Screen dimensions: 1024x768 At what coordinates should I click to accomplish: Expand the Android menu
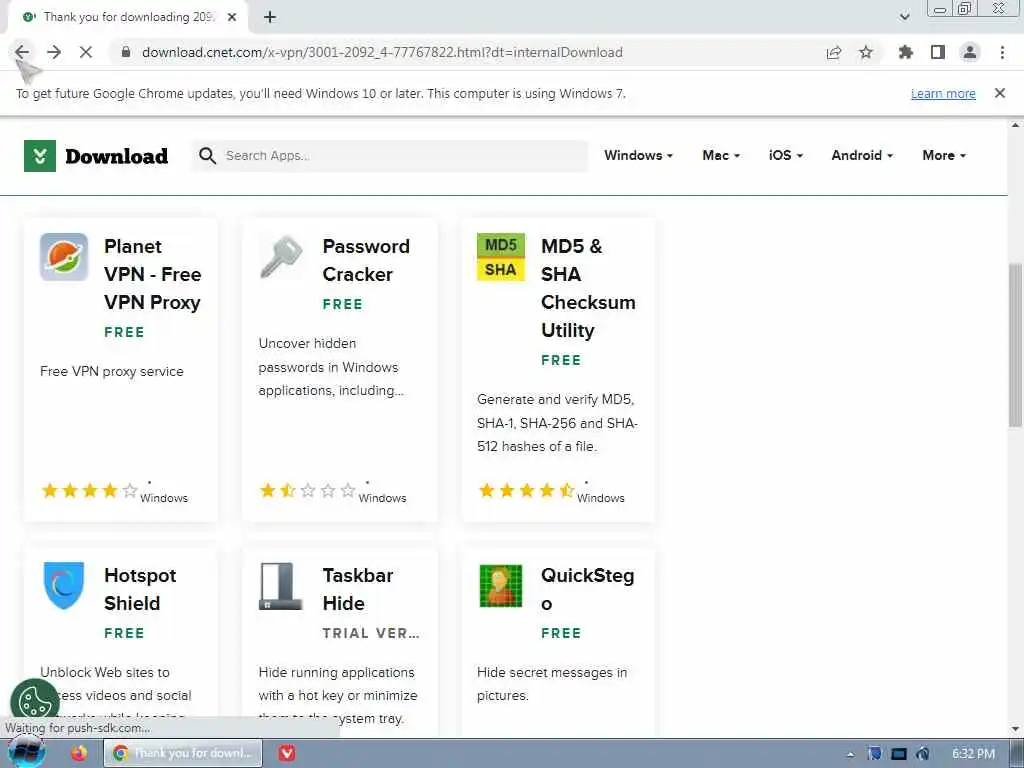862,155
